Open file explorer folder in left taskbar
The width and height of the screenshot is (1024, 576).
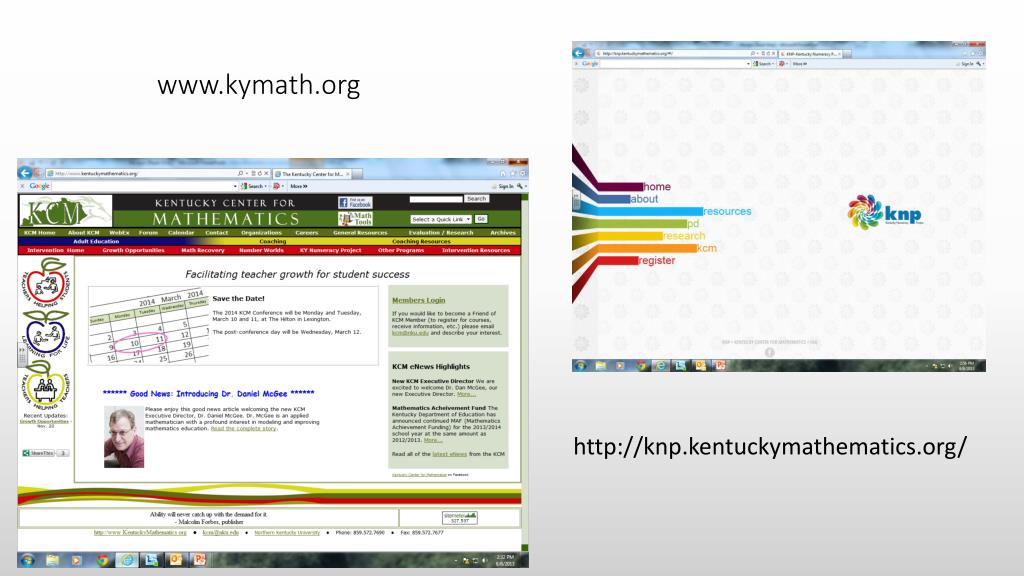52,560
